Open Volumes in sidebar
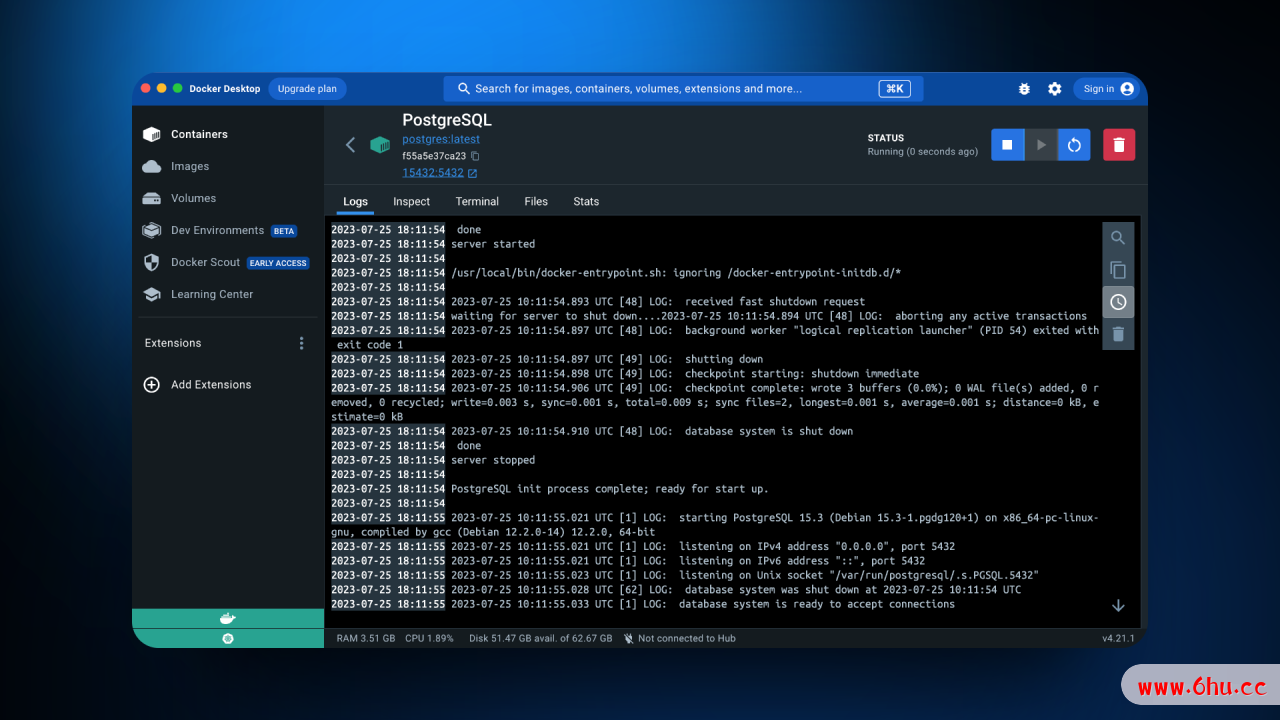The image size is (1280, 720). point(193,198)
